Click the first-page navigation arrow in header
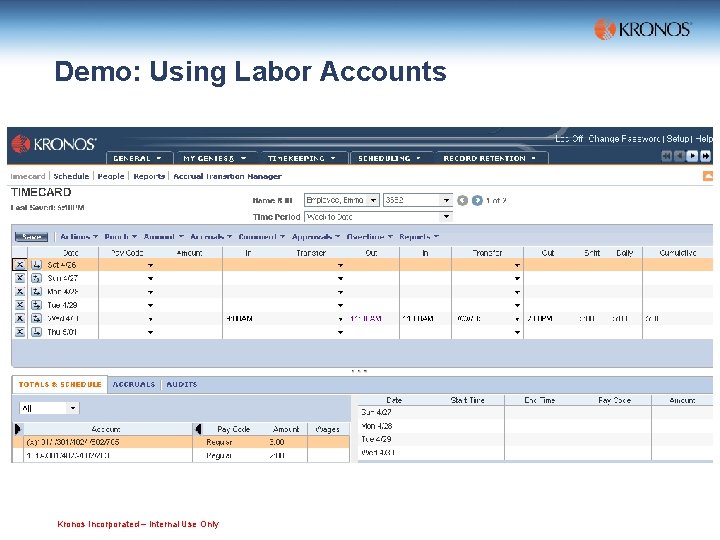 click(x=666, y=156)
